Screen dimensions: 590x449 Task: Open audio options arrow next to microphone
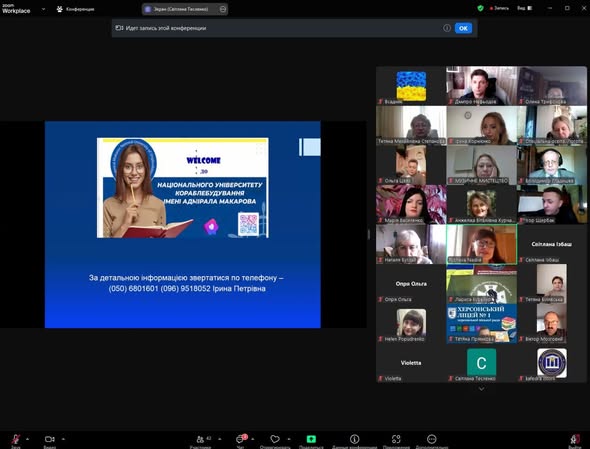(27, 439)
